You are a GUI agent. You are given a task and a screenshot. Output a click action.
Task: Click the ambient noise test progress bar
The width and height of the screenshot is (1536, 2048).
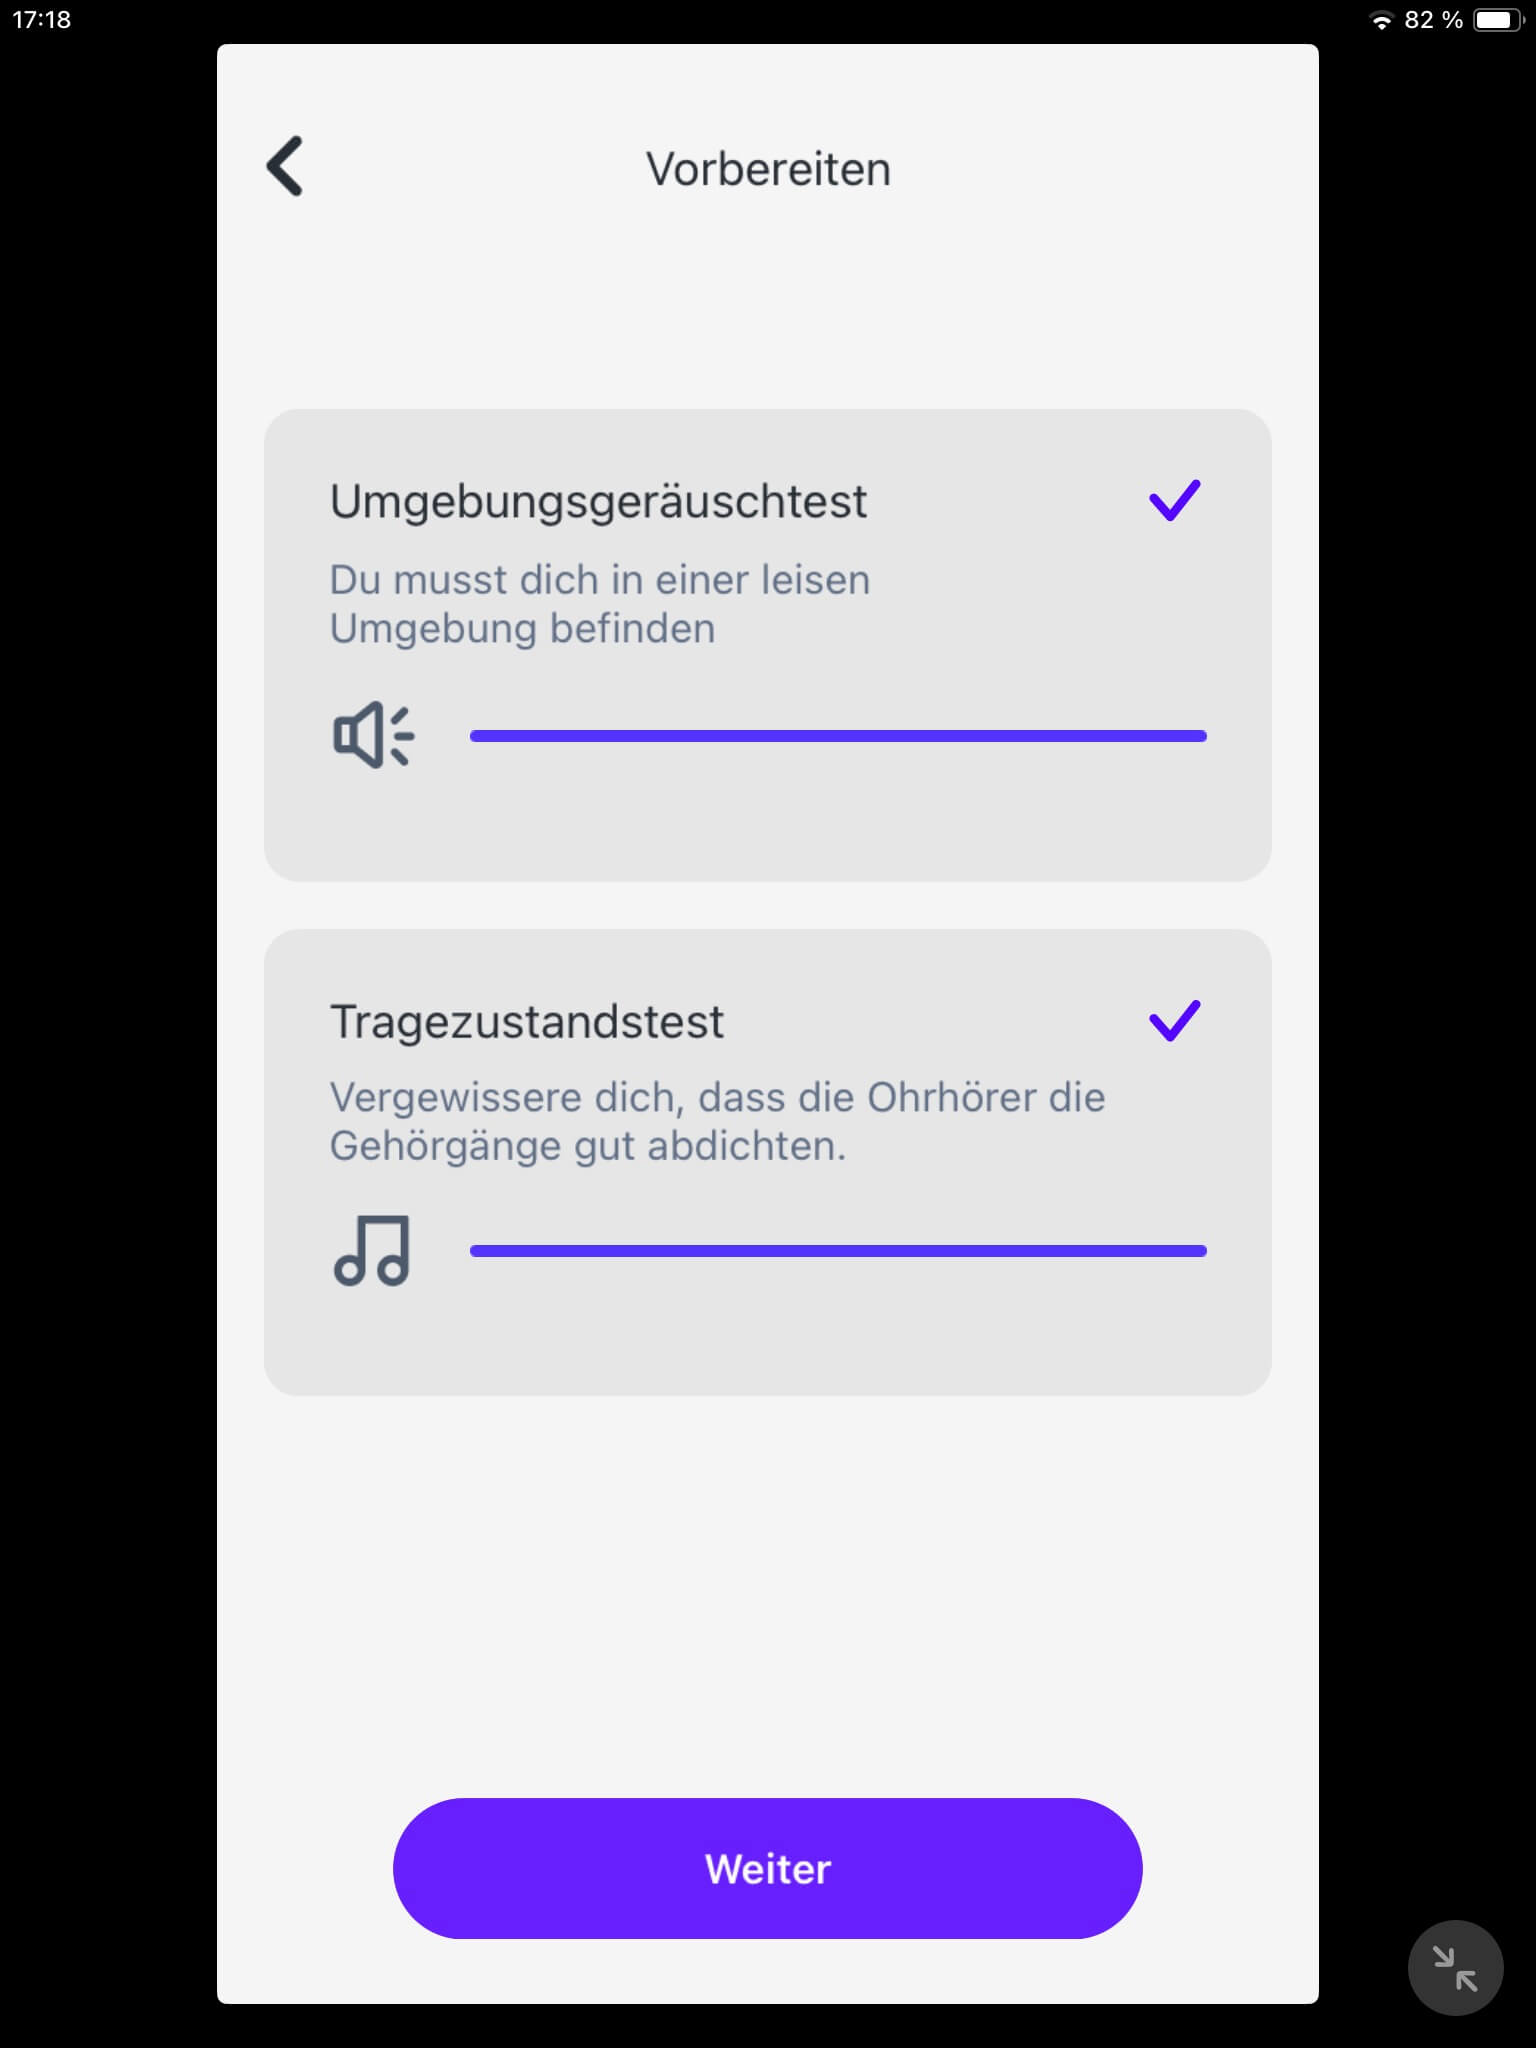[x=838, y=736]
